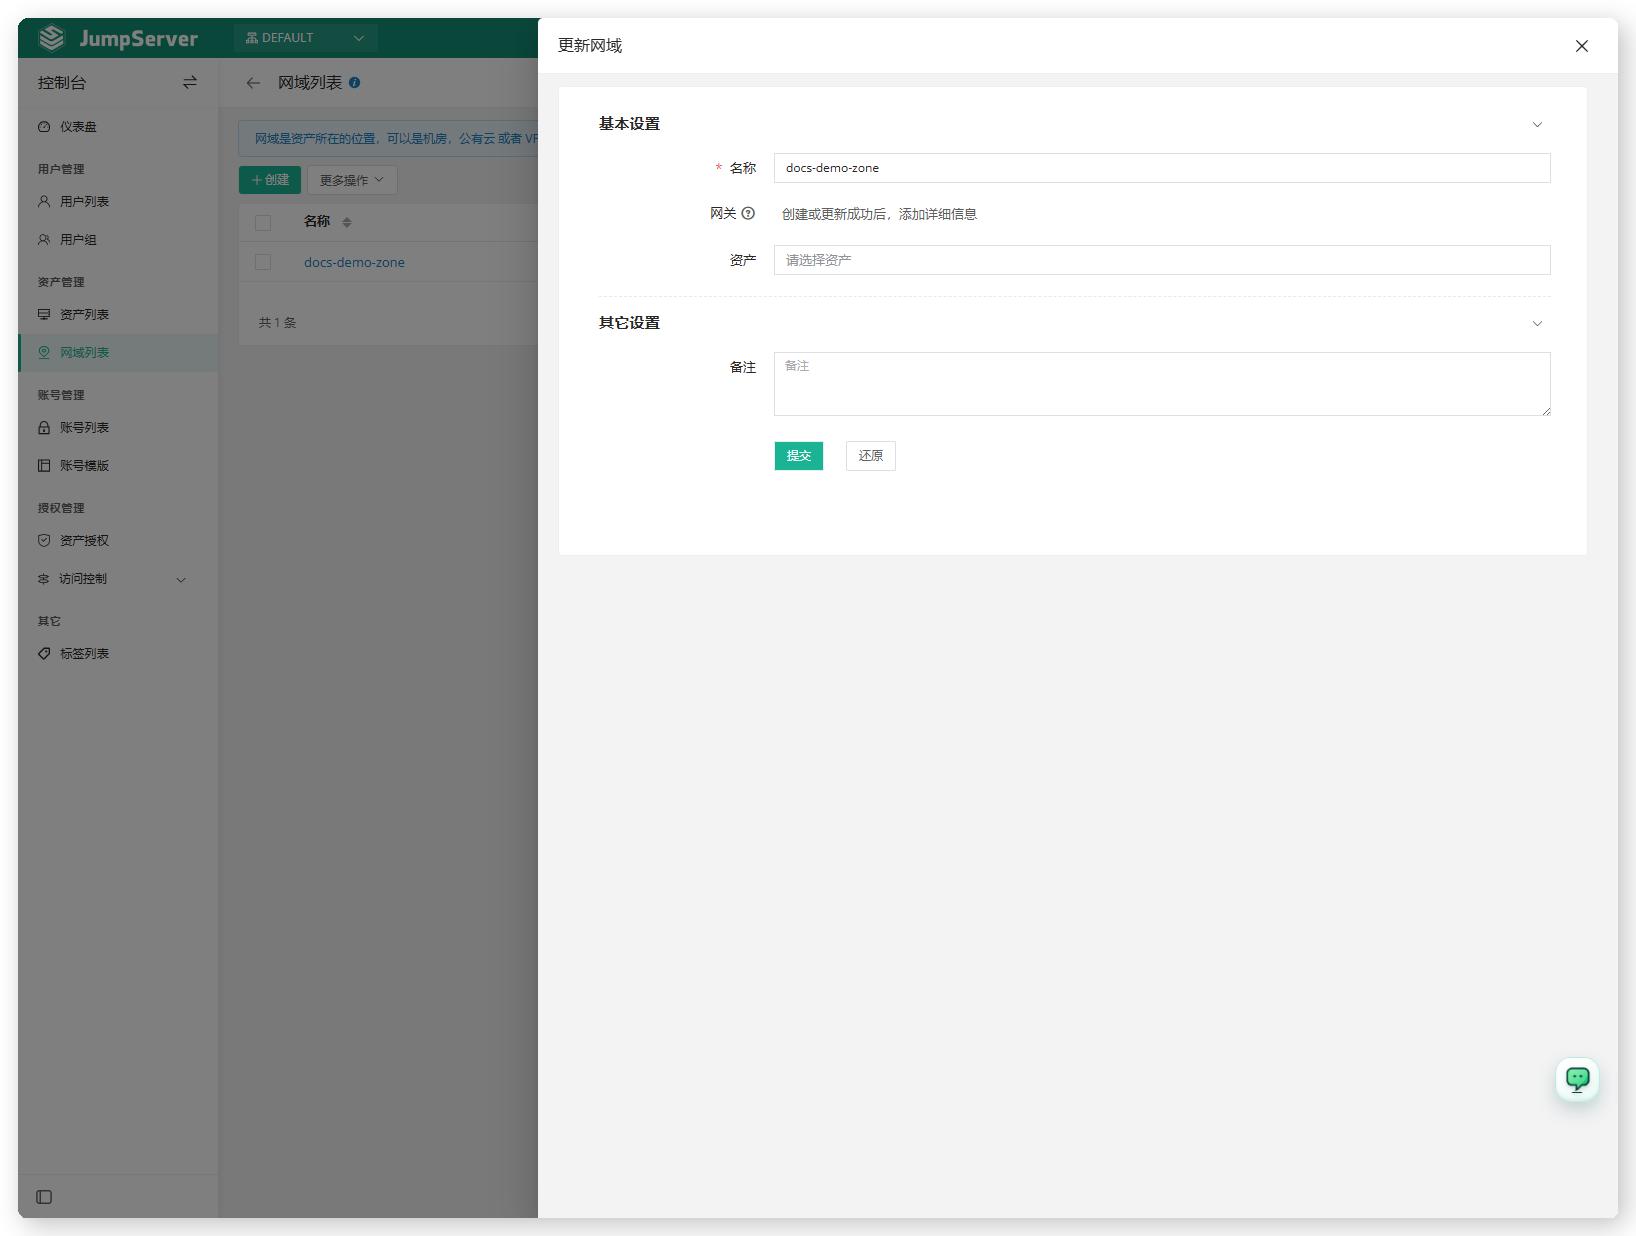Click the JumpServer logo icon
The height and width of the screenshot is (1236, 1636).
click(x=52, y=38)
